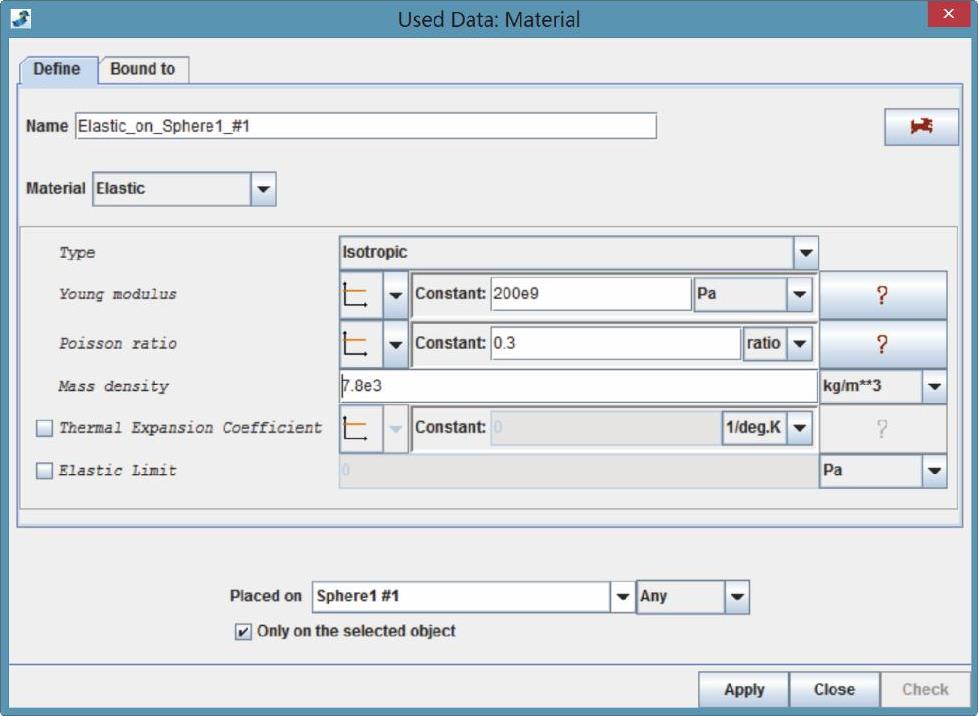Click the red faucet icon button beside Name
Image resolution: width=978 pixels, height=716 pixels.
(920, 127)
